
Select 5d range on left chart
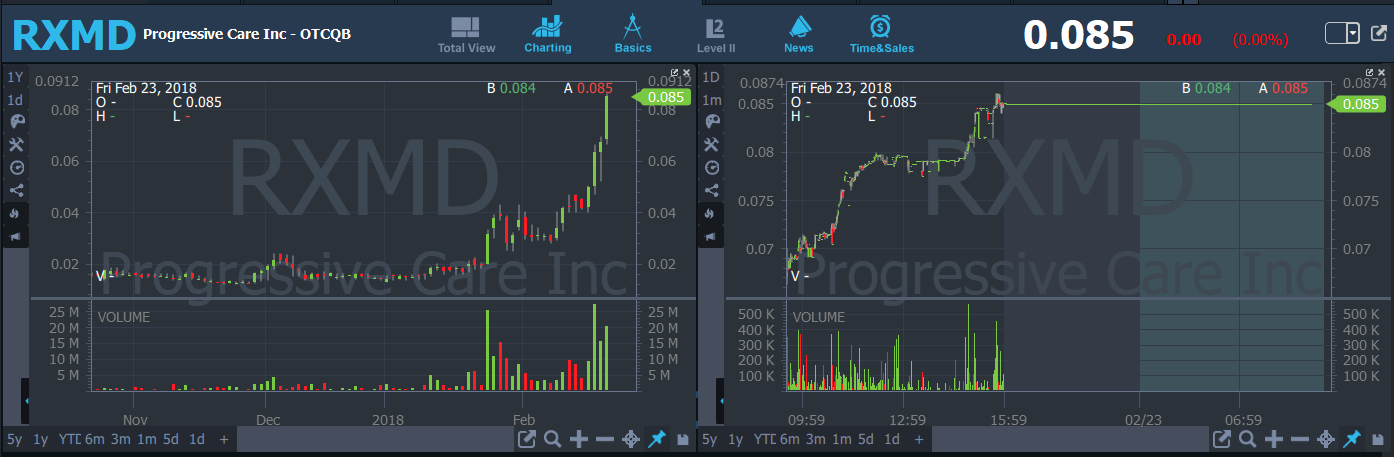[172, 439]
